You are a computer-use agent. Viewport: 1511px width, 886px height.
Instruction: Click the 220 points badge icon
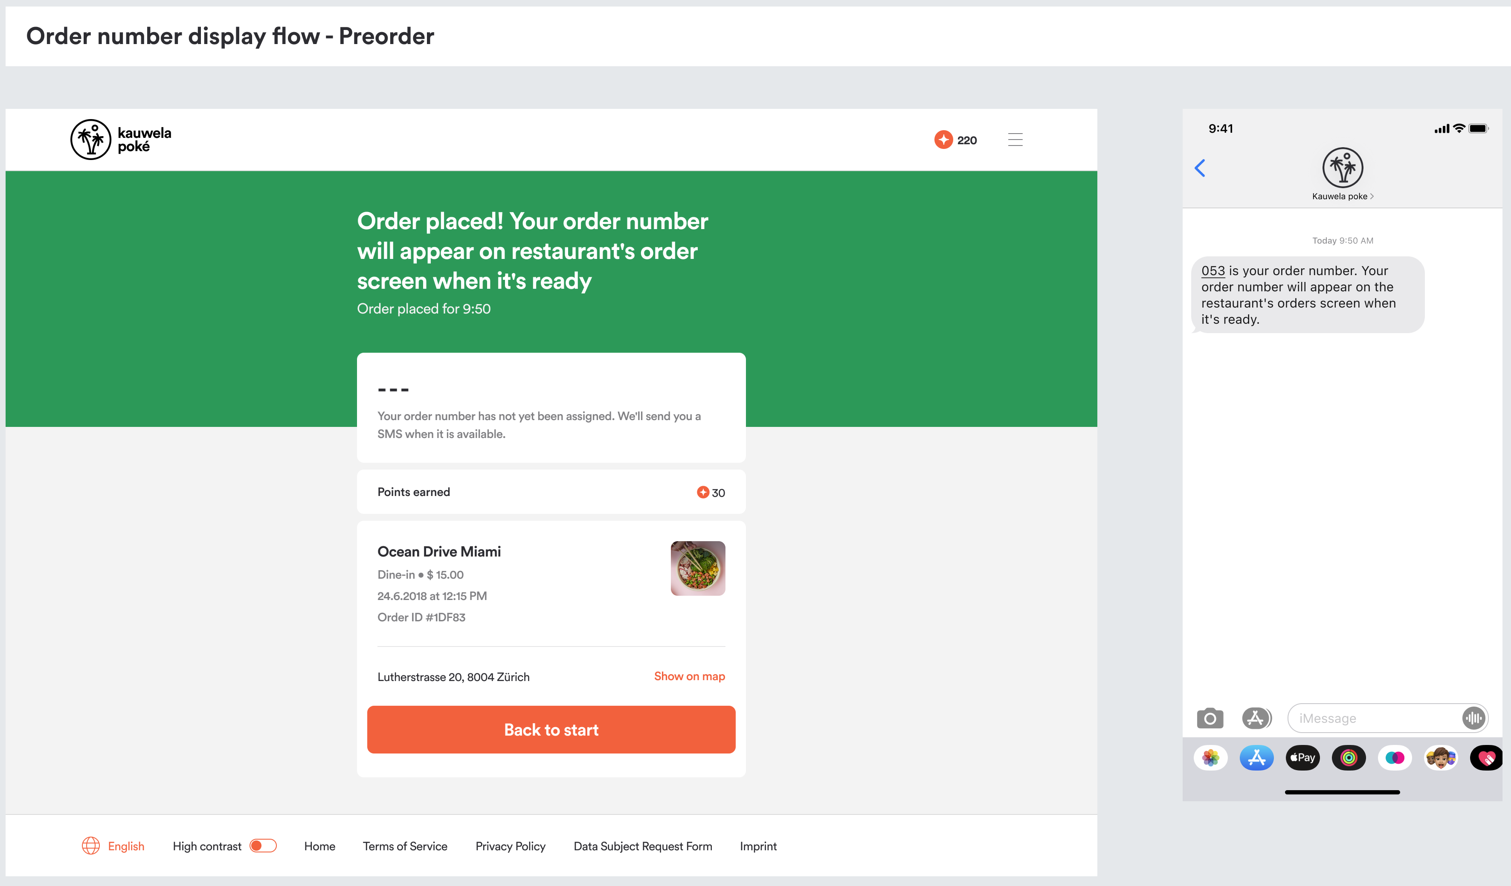point(943,140)
